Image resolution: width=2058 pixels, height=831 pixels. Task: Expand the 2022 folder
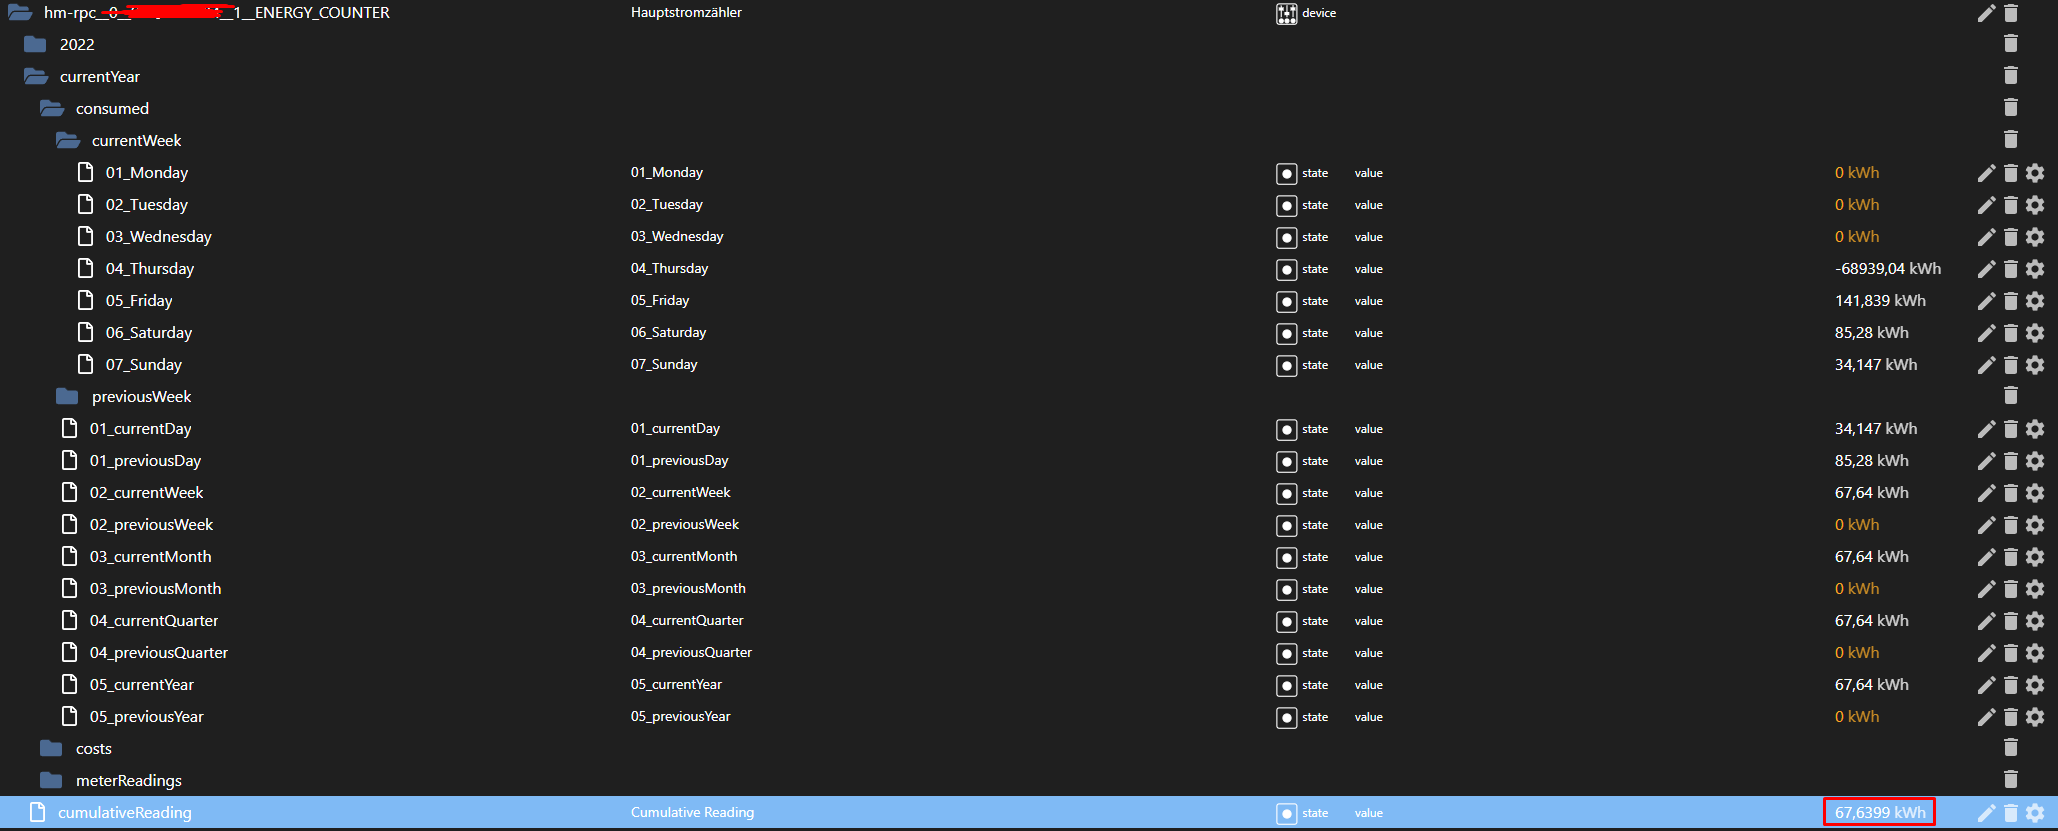pos(35,44)
